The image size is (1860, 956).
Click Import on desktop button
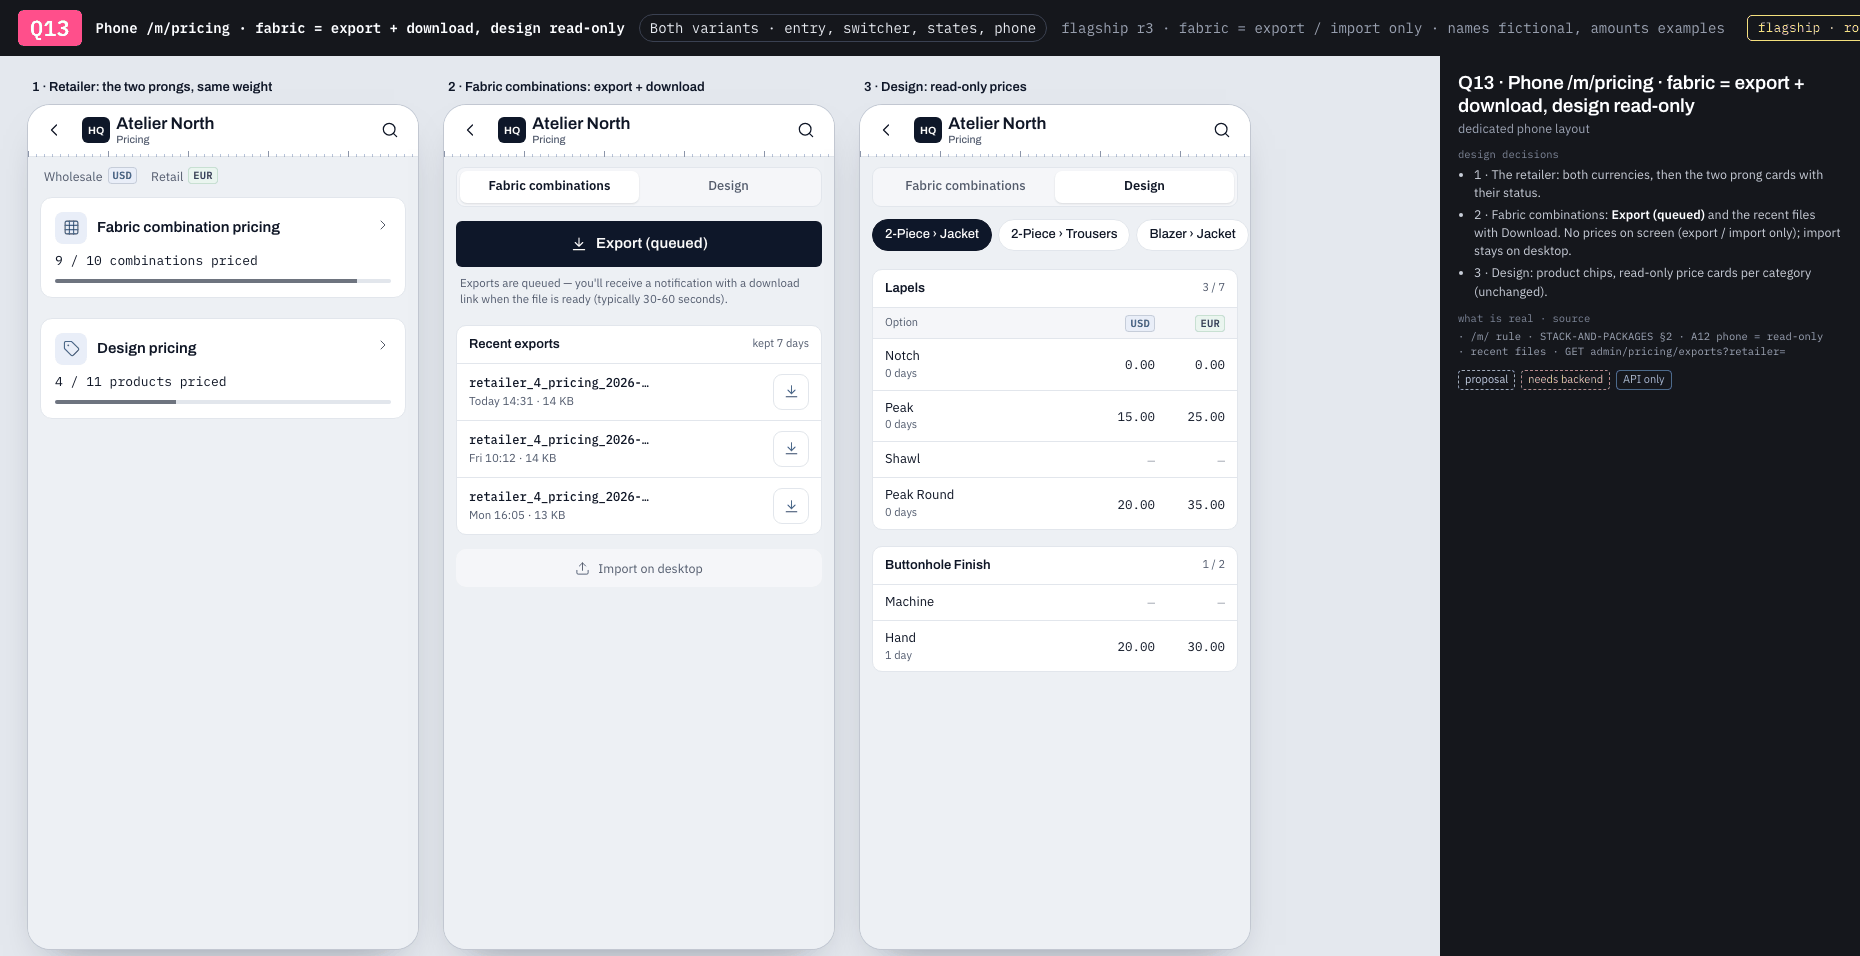point(639,569)
